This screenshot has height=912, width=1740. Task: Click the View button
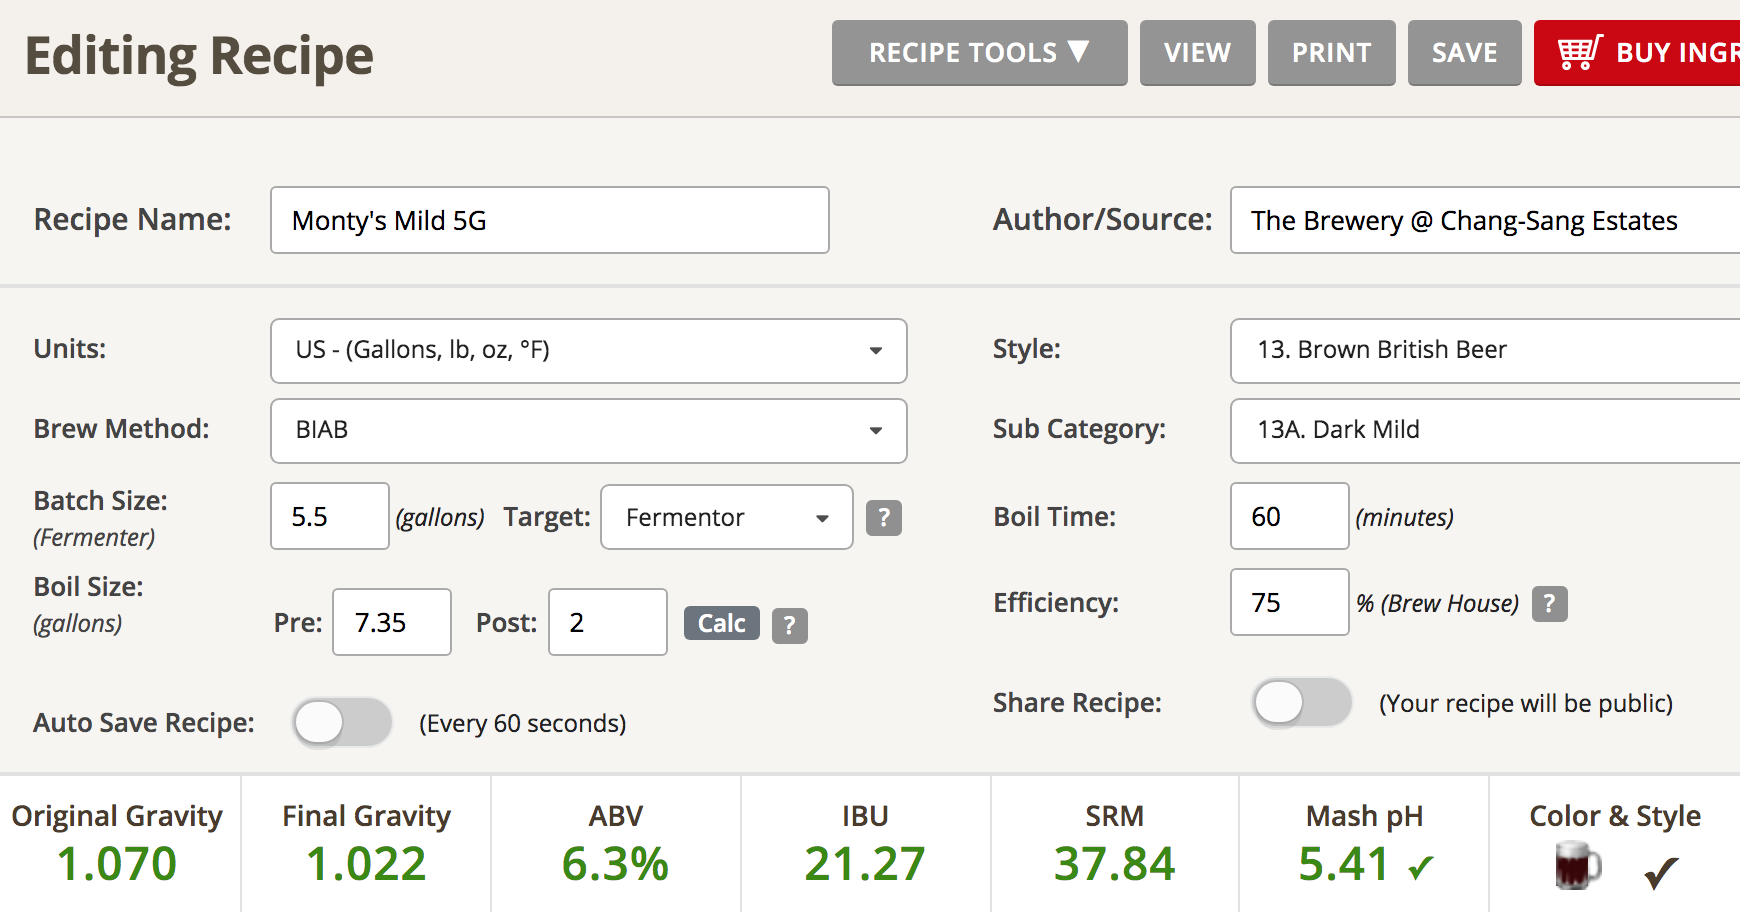1197,53
